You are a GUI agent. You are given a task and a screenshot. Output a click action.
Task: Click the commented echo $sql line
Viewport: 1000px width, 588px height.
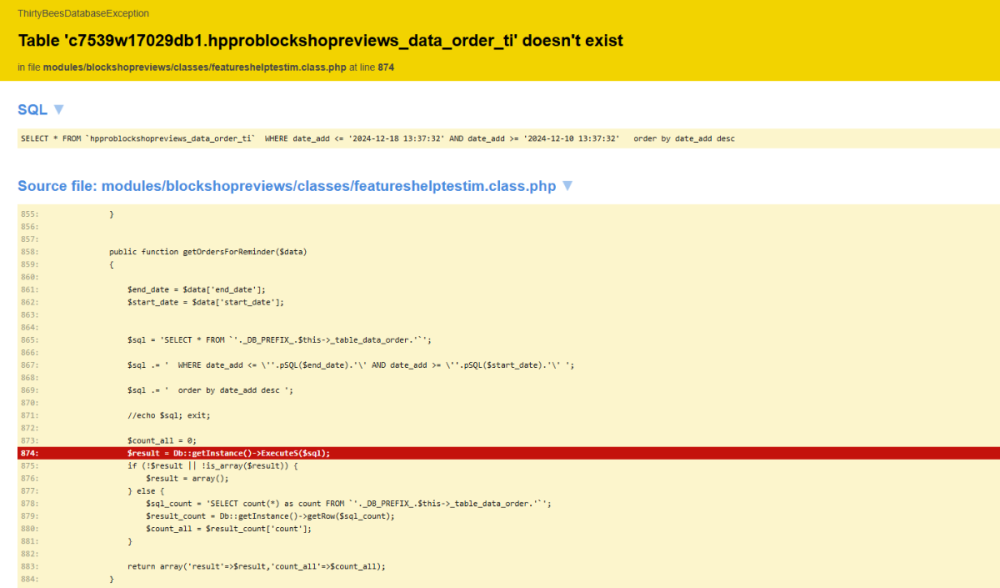tap(169, 415)
